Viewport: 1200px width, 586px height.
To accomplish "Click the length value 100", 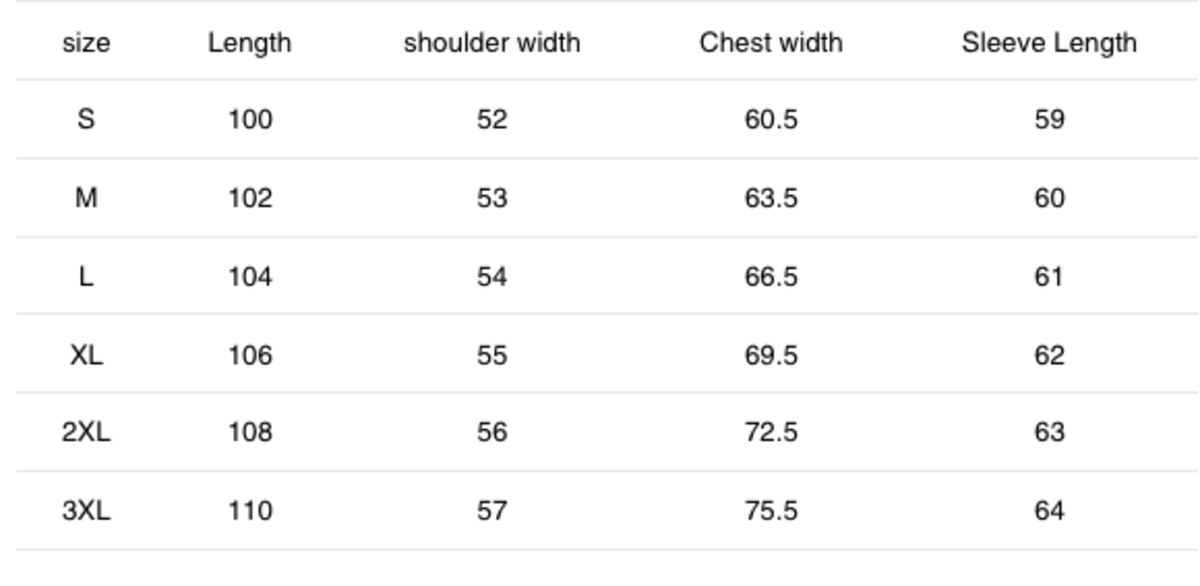I will point(250,120).
